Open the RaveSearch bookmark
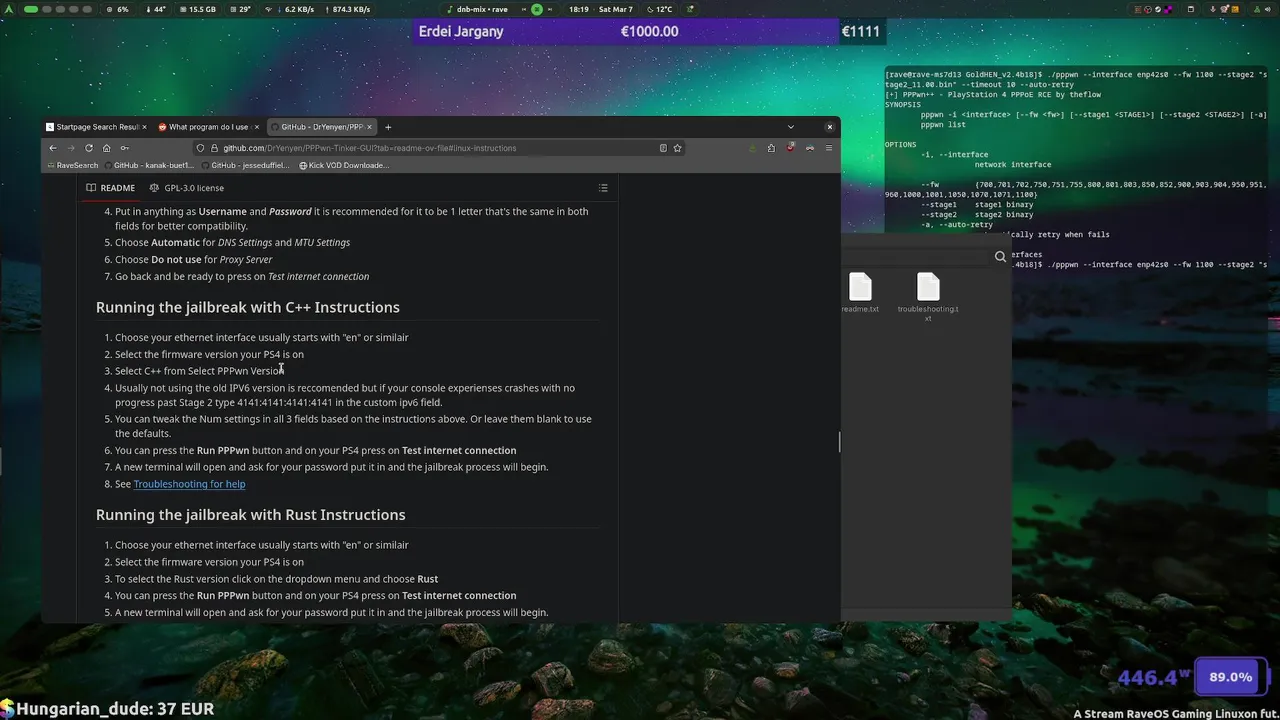Image resolution: width=1280 pixels, height=720 pixels. pyautogui.click(x=72, y=165)
